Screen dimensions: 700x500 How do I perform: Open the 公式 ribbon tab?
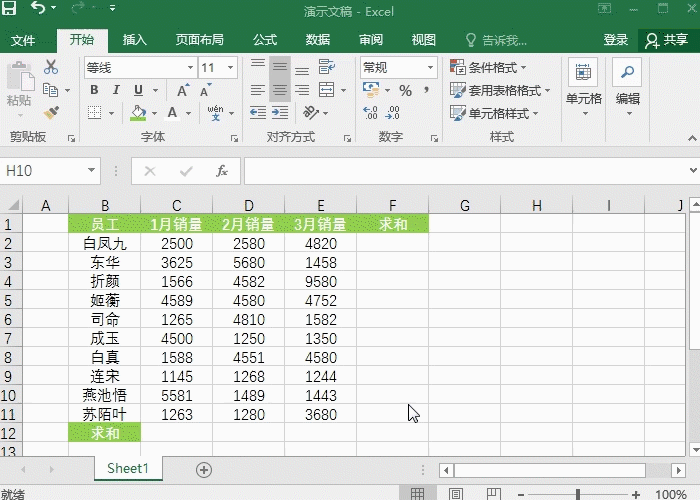264,40
